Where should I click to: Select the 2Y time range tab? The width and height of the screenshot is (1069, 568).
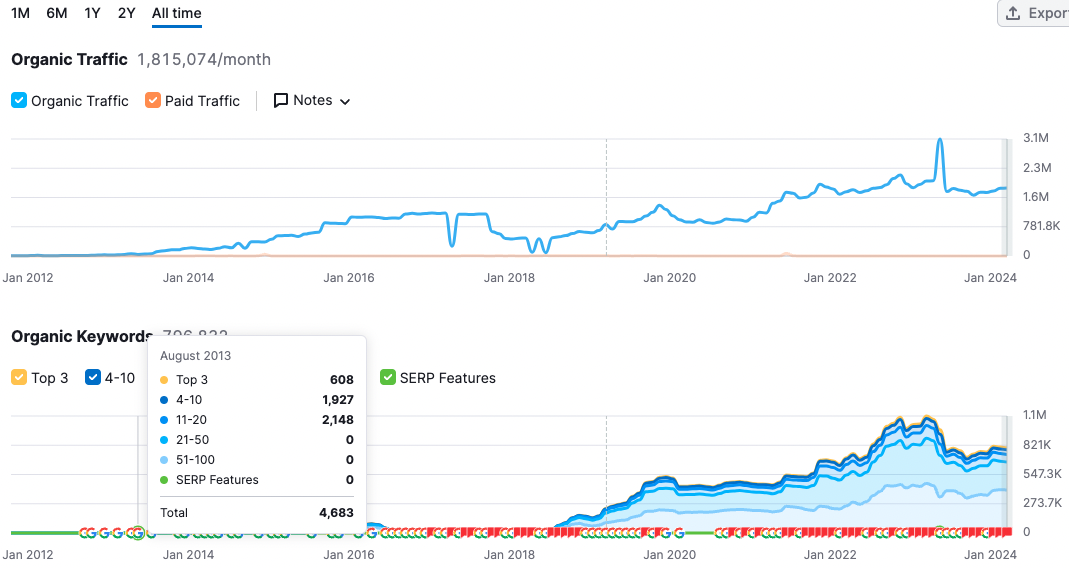pyautogui.click(x=126, y=13)
